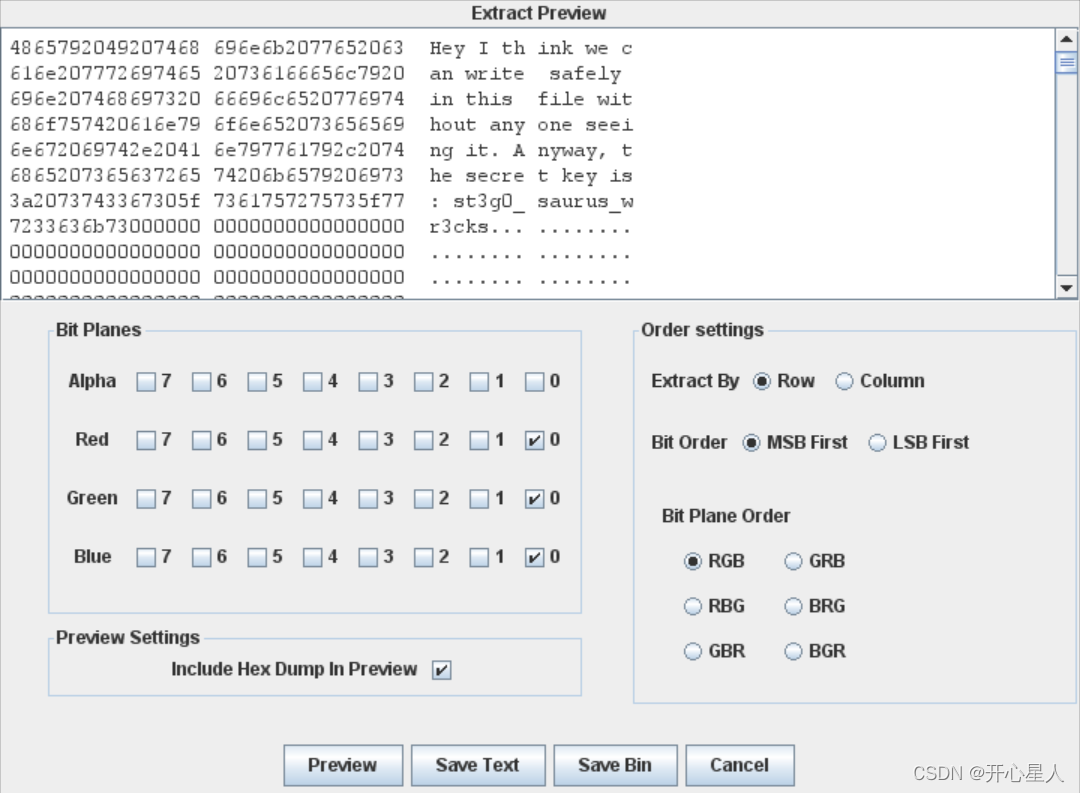Select Blue bit plane 5 checkbox

(x=257, y=557)
